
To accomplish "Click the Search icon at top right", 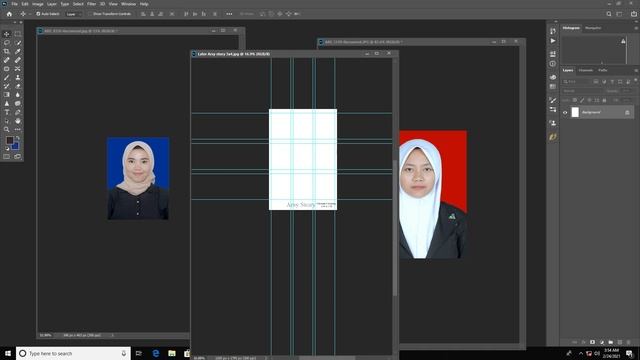I will pos(609,14).
